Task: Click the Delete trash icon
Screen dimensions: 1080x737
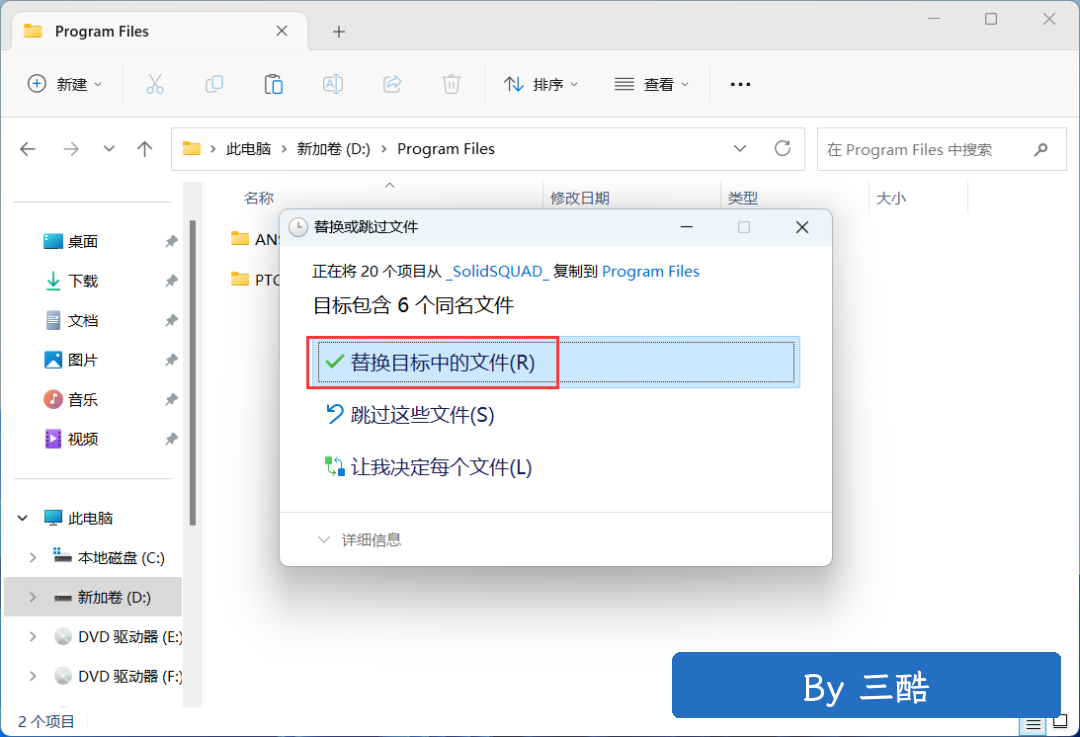Action: (451, 85)
